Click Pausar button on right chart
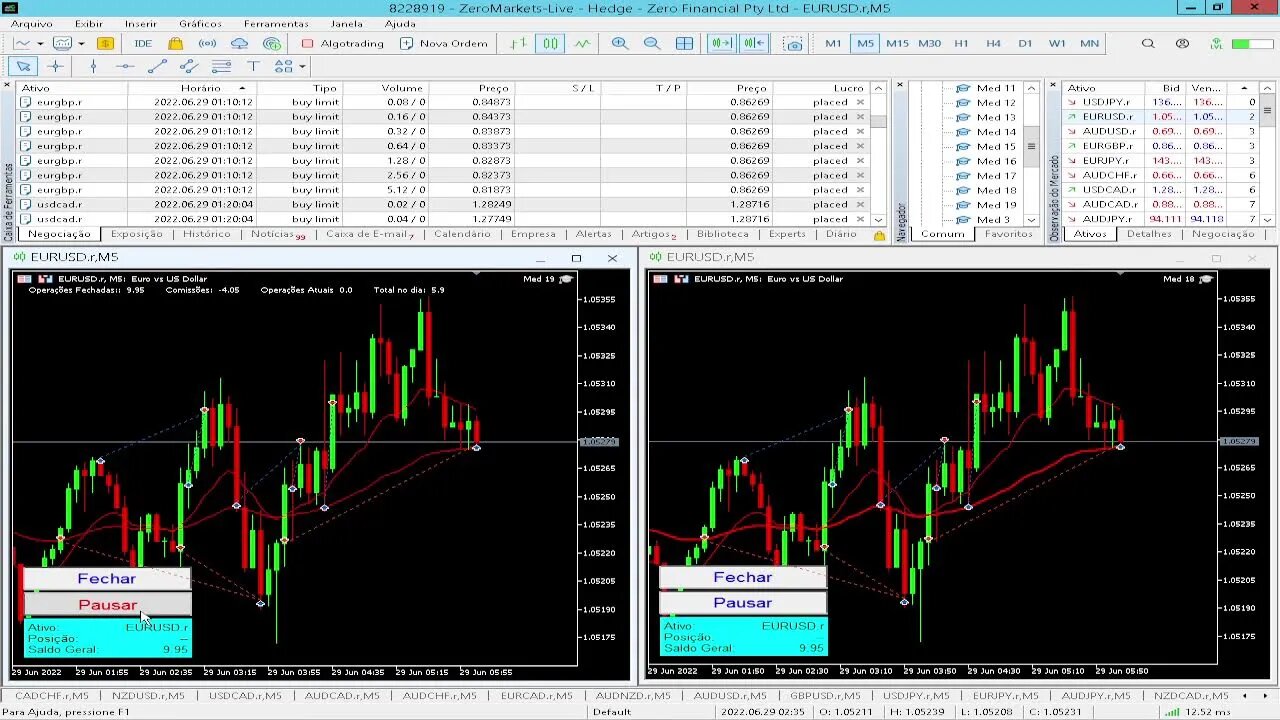Screen dimensions: 1280x720 [x=742, y=603]
